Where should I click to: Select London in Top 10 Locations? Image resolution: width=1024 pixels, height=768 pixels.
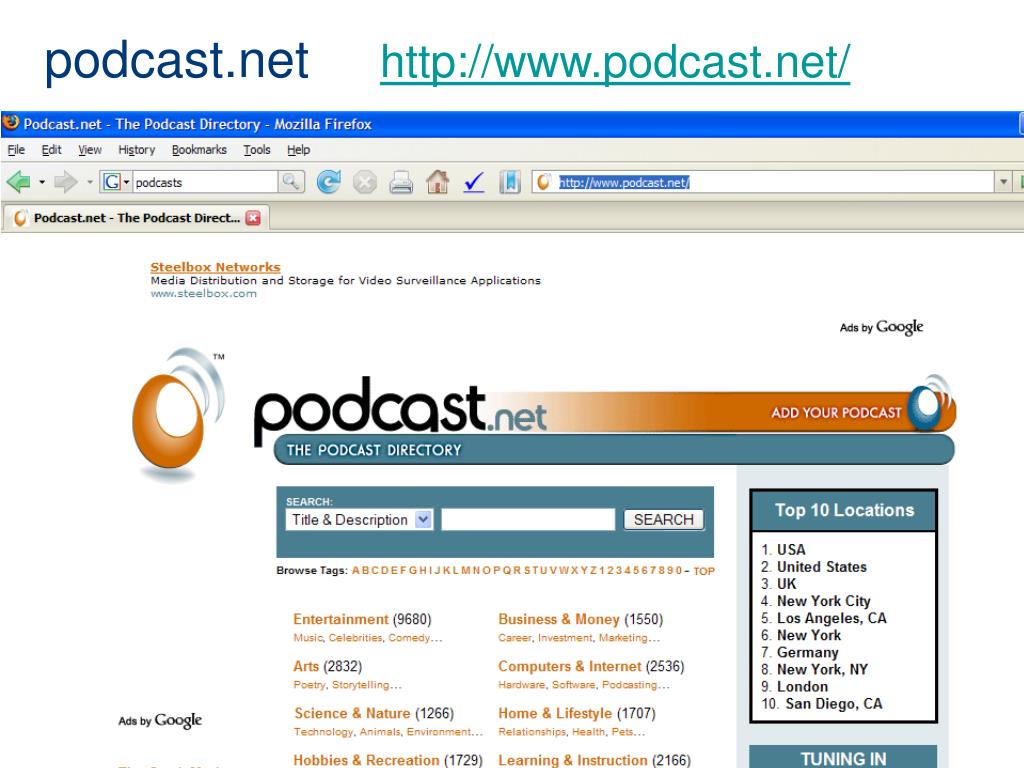[x=803, y=686]
